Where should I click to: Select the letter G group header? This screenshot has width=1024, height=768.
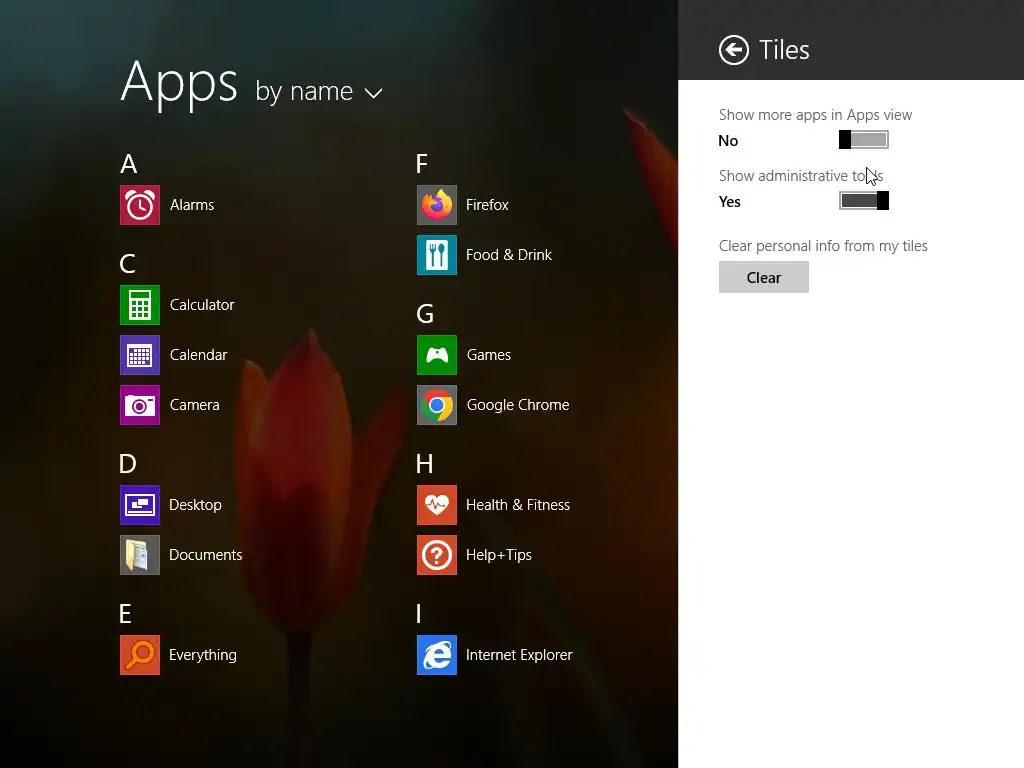pos(425,314)
